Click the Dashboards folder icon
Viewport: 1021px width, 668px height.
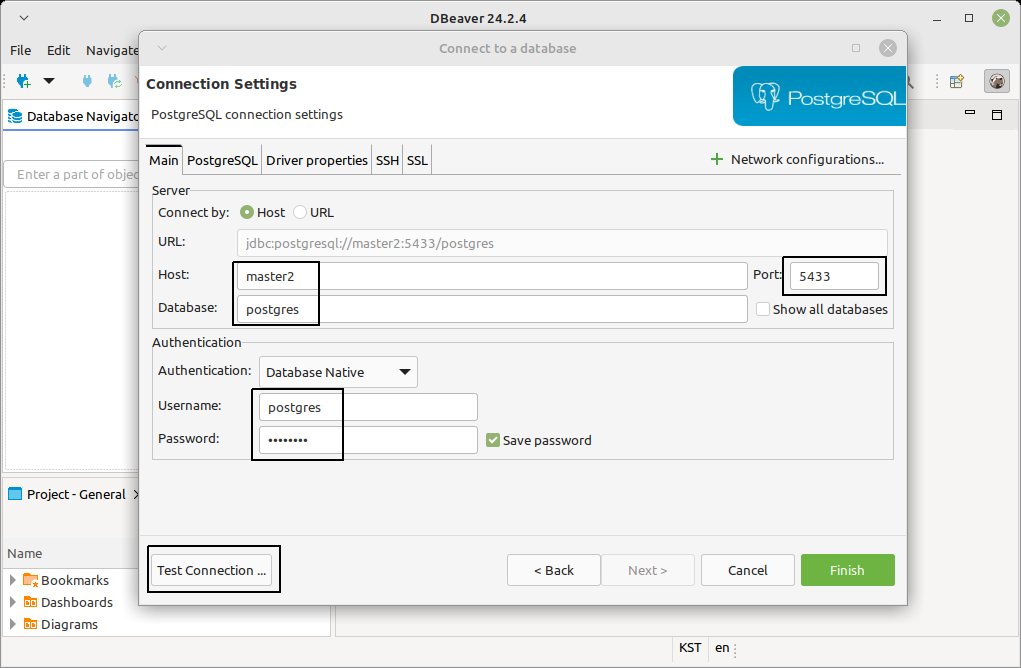click(x=30, y=602)
